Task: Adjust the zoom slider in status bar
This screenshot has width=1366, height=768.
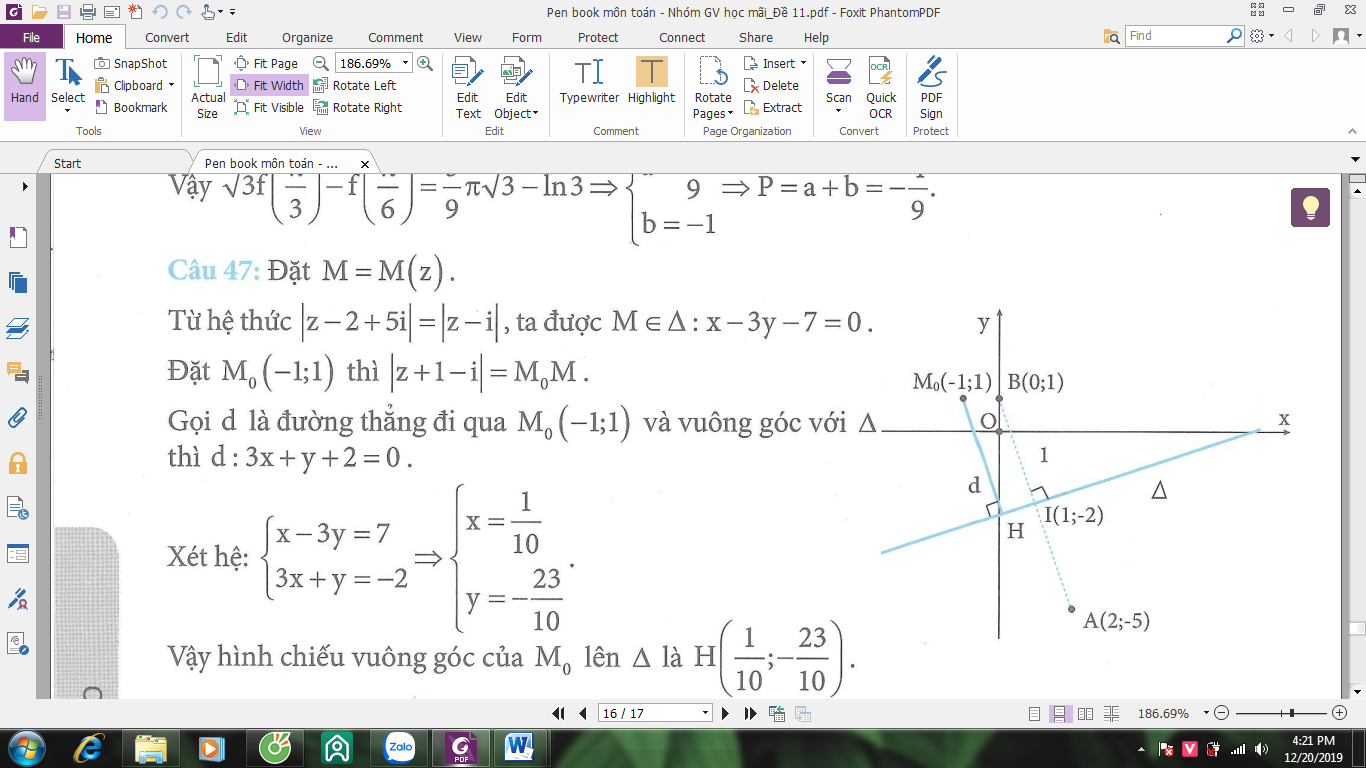Action: coord(1293,713)
